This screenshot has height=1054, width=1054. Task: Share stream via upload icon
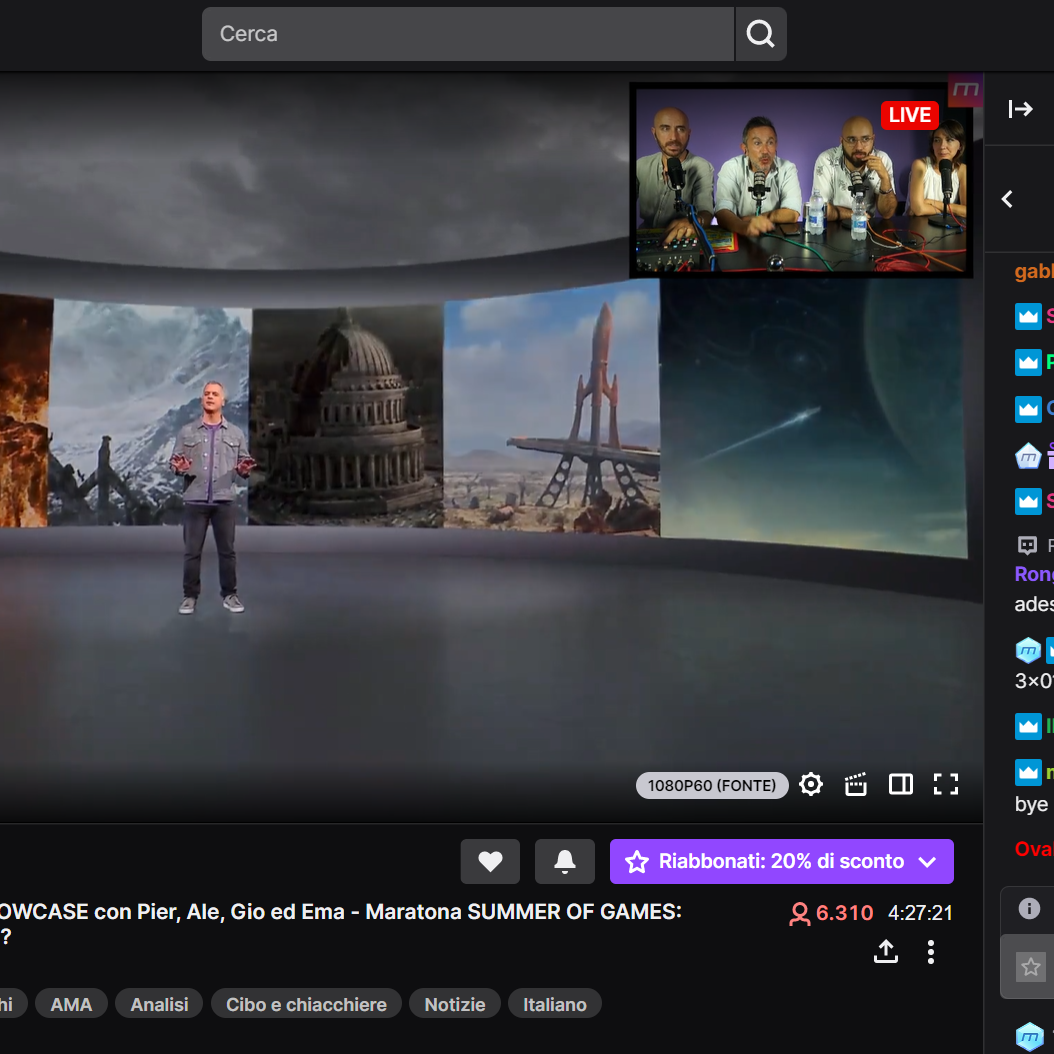(x=886, y=951)
